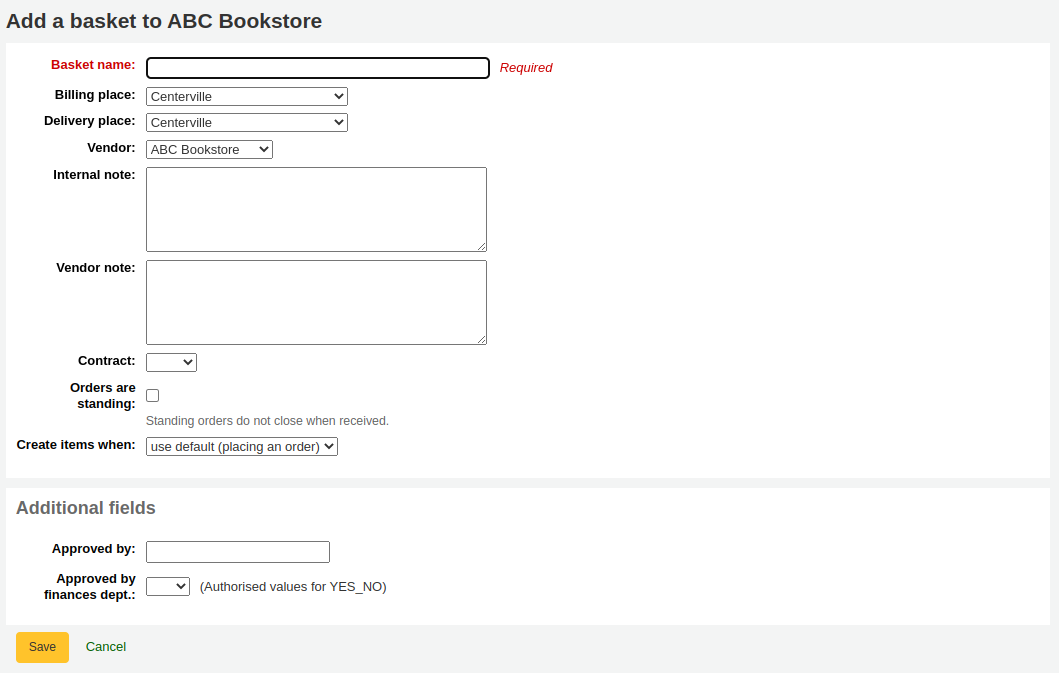Image resolution: width=1059 pixels, height=673 pixels.
Task: Click the Delivery place dropdown arrow
Action: click(x=339, y=122)
